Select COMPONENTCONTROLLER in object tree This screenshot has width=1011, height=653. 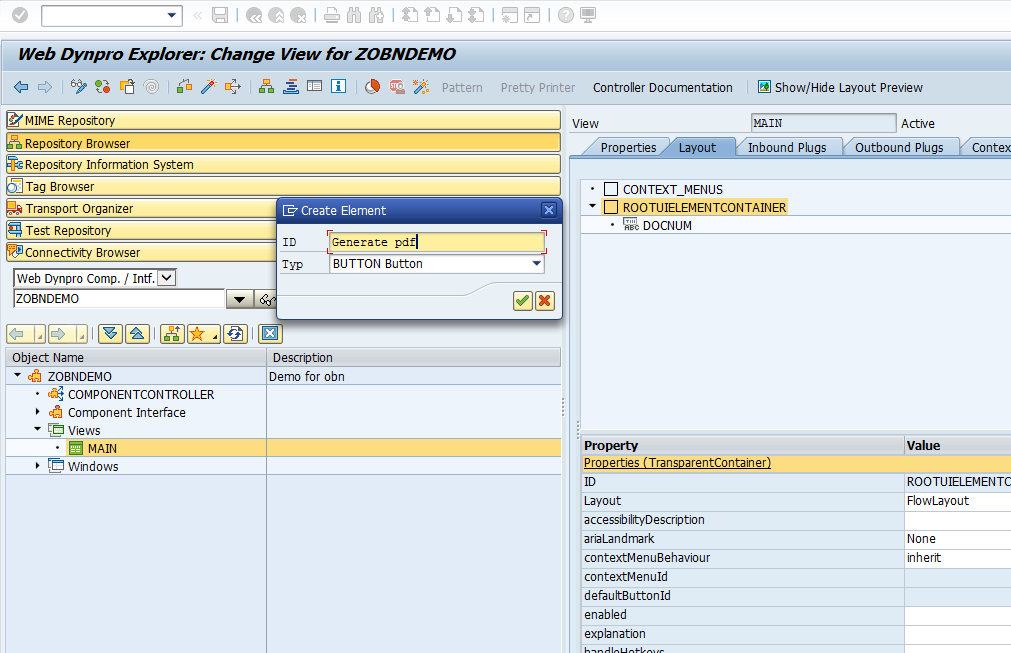point(141,394)
